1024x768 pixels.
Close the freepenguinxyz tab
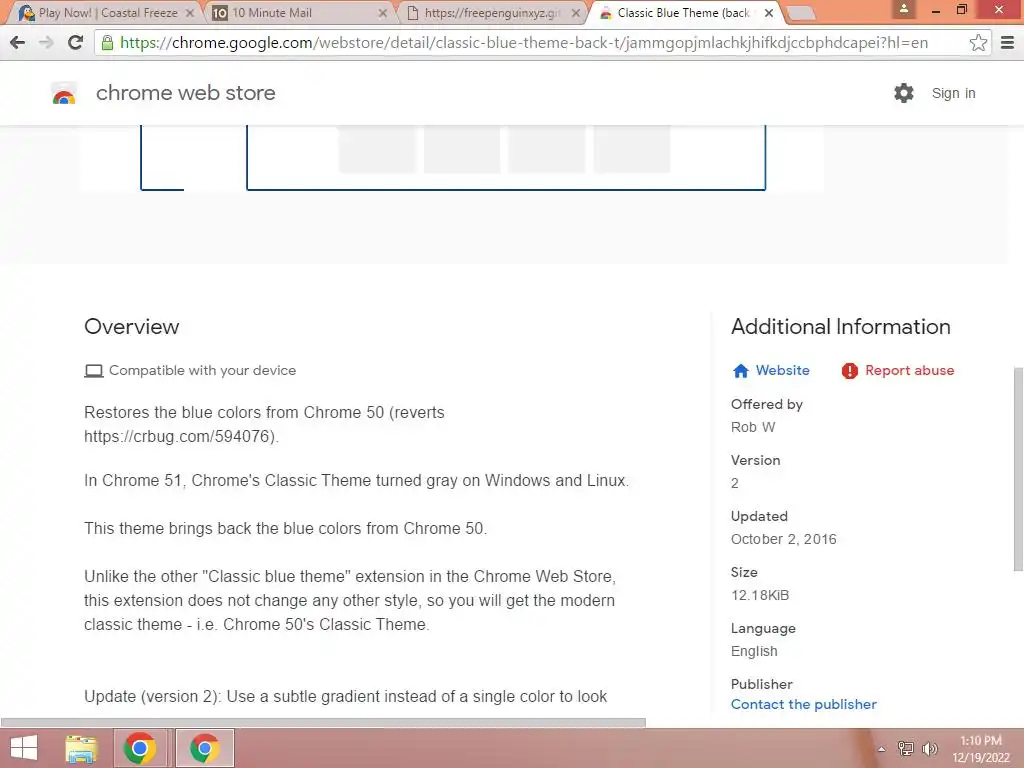point(575,13)
